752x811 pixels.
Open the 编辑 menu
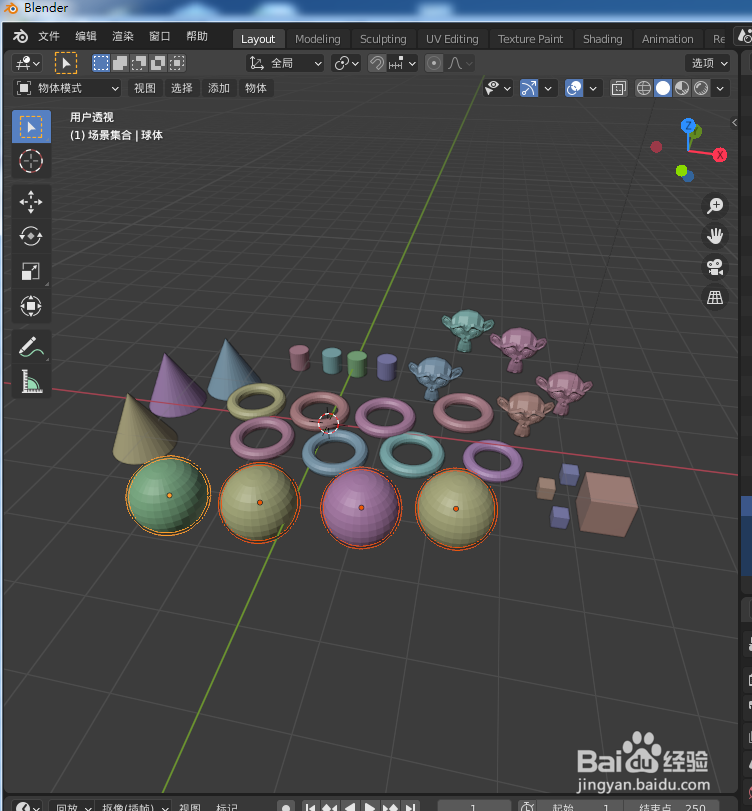click(86, 36)
